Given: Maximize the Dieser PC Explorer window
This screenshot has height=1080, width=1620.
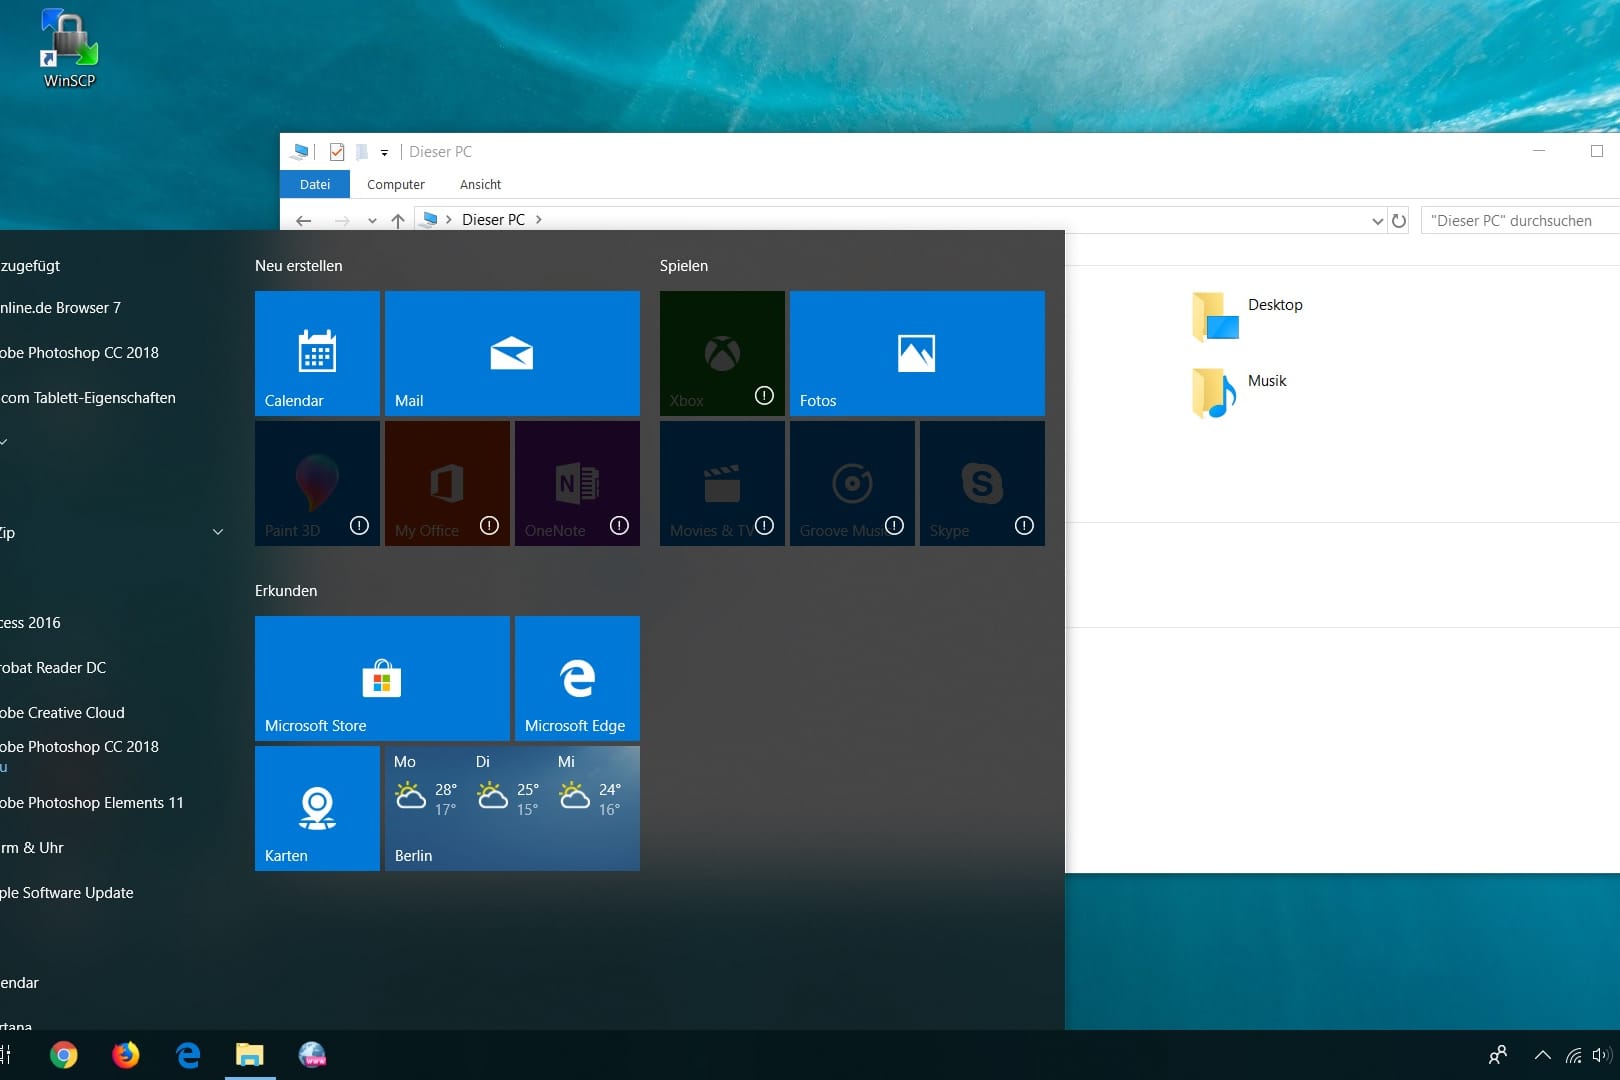Looking at the screenshot, I should [1597, 151].
